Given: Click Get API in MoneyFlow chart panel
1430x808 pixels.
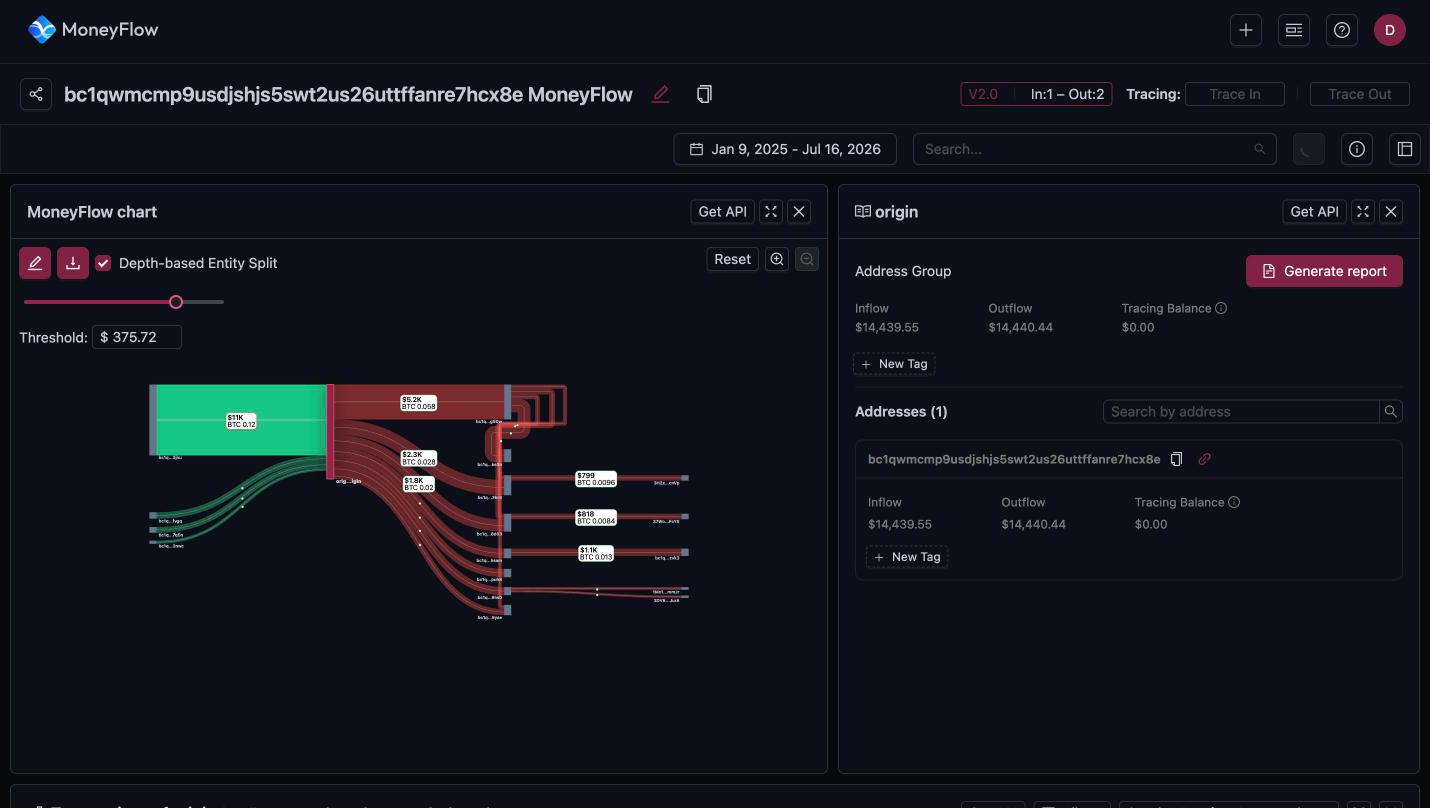Looking at the screenshot, I should click(723, 212).
